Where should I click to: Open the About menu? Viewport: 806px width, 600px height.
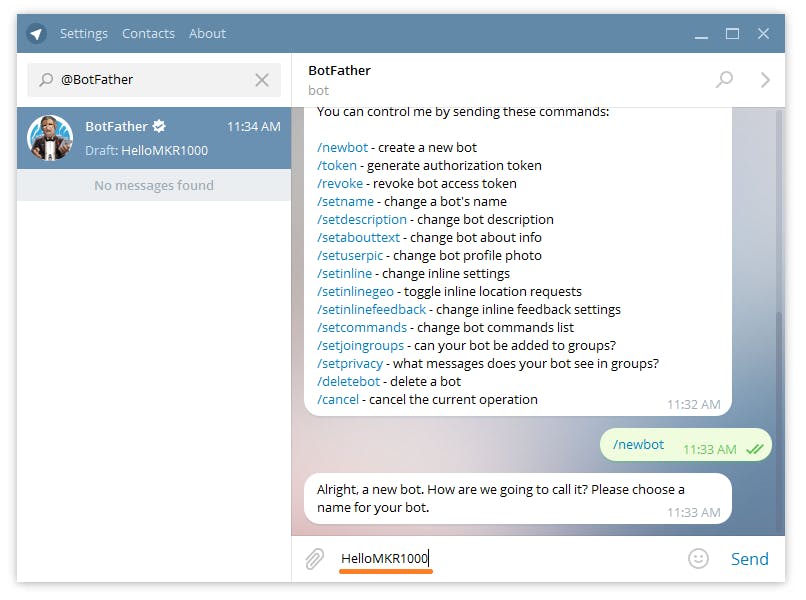click(x=207, y=33)
